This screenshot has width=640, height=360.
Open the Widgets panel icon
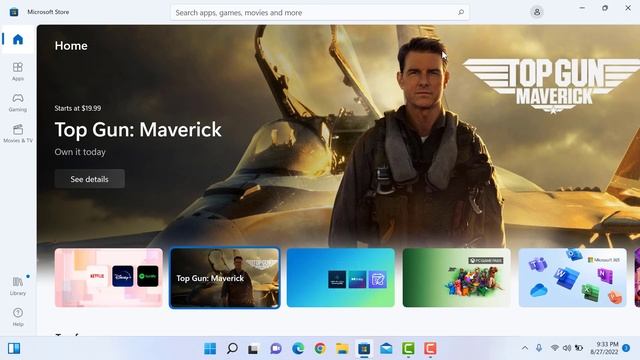(x=14, y=349)
